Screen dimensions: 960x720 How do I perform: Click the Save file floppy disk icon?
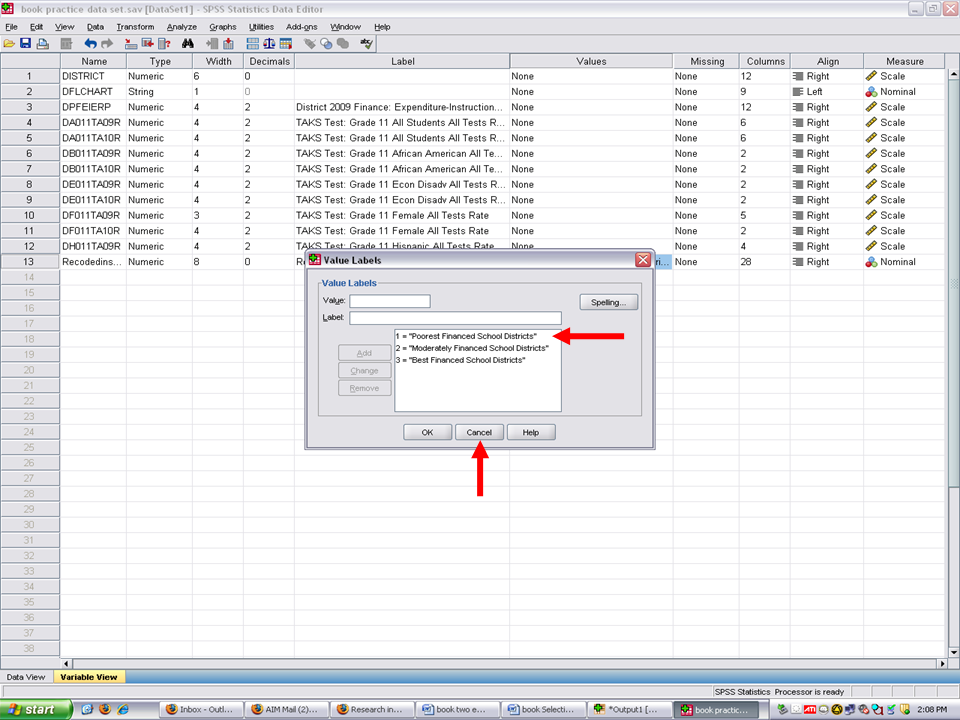pyautogui.click(x=26, y=44)
